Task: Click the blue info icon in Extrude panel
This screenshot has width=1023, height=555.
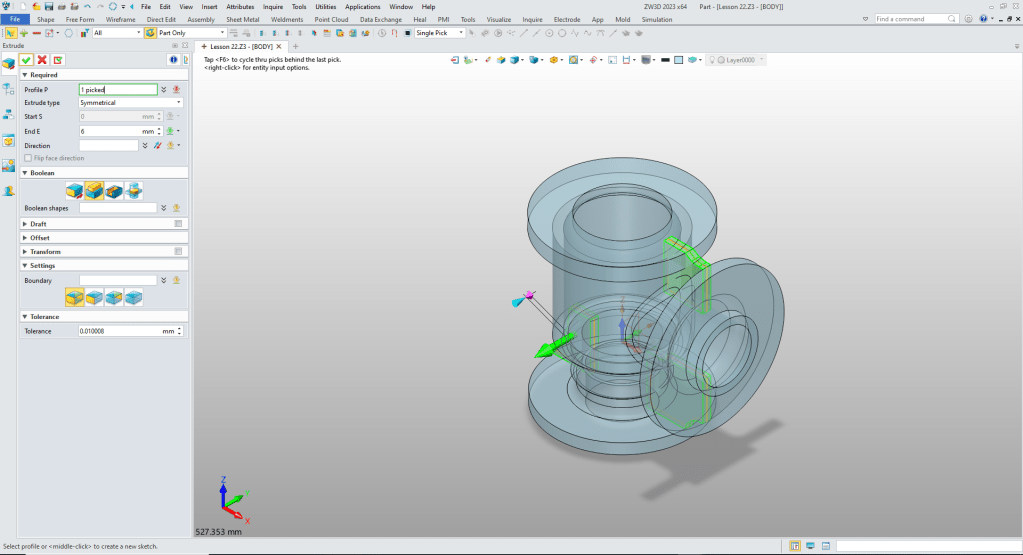Action: [172, 60]
